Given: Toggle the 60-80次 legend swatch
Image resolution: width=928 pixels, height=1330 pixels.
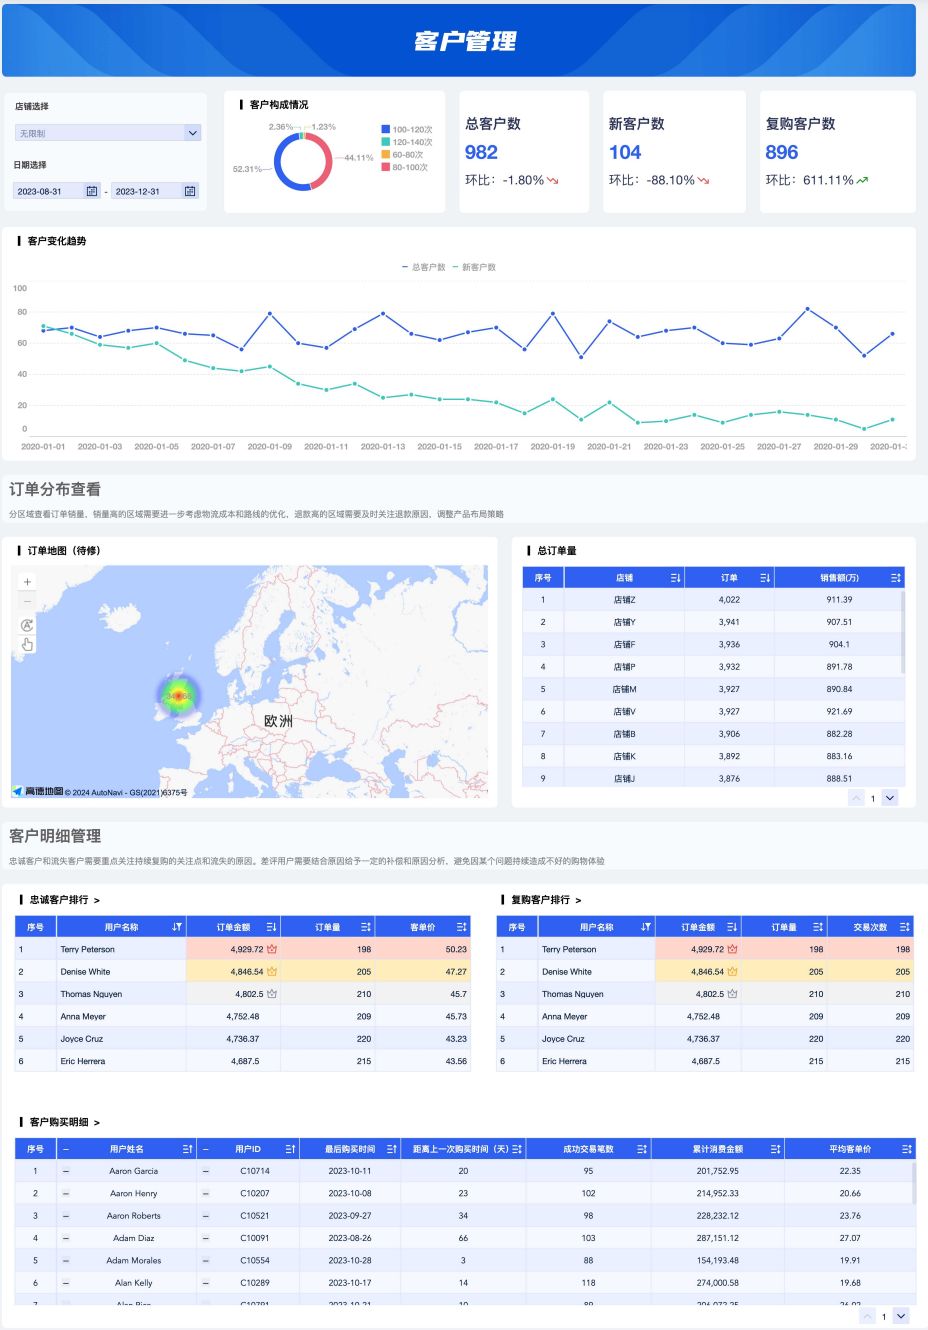Looking at the screenshot, I should 385,155.
